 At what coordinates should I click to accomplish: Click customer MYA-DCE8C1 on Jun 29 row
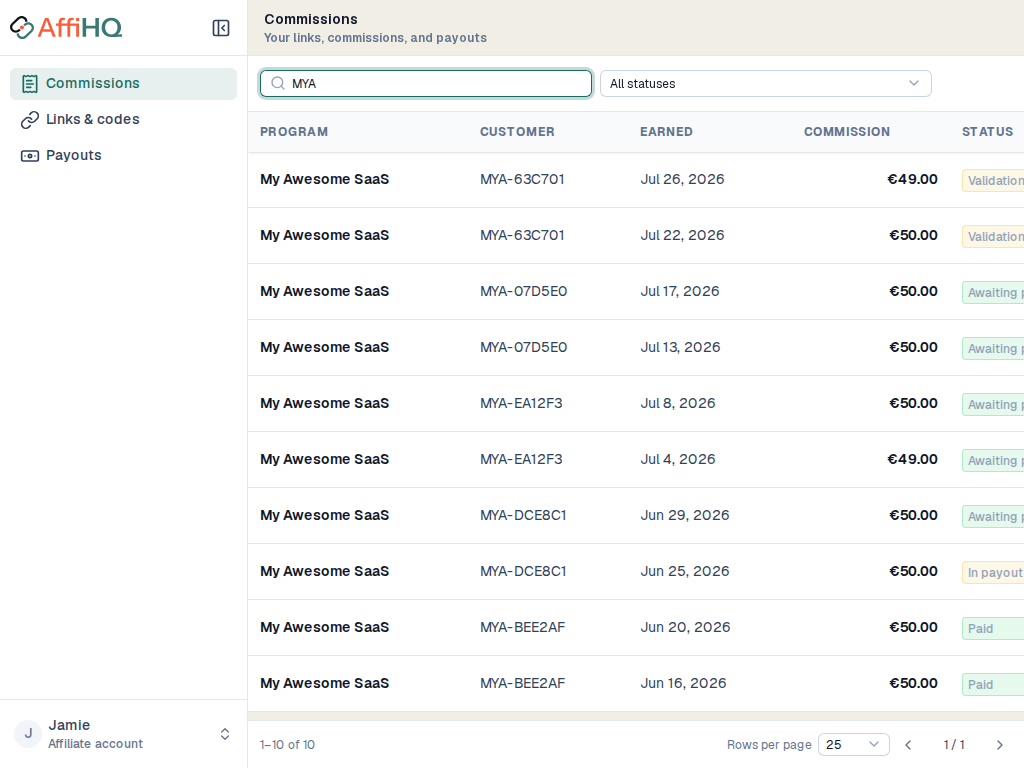523,515
